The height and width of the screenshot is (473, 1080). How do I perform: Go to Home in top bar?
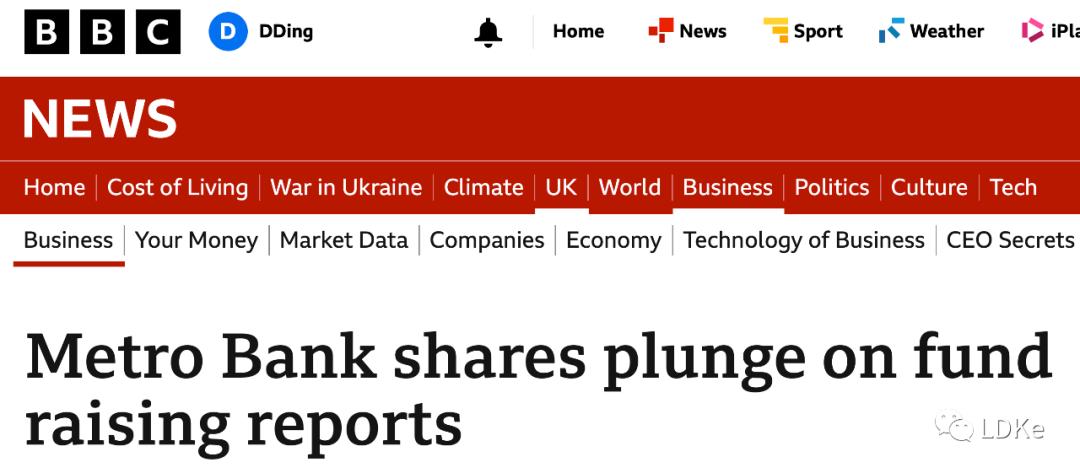tap(578, 31)
